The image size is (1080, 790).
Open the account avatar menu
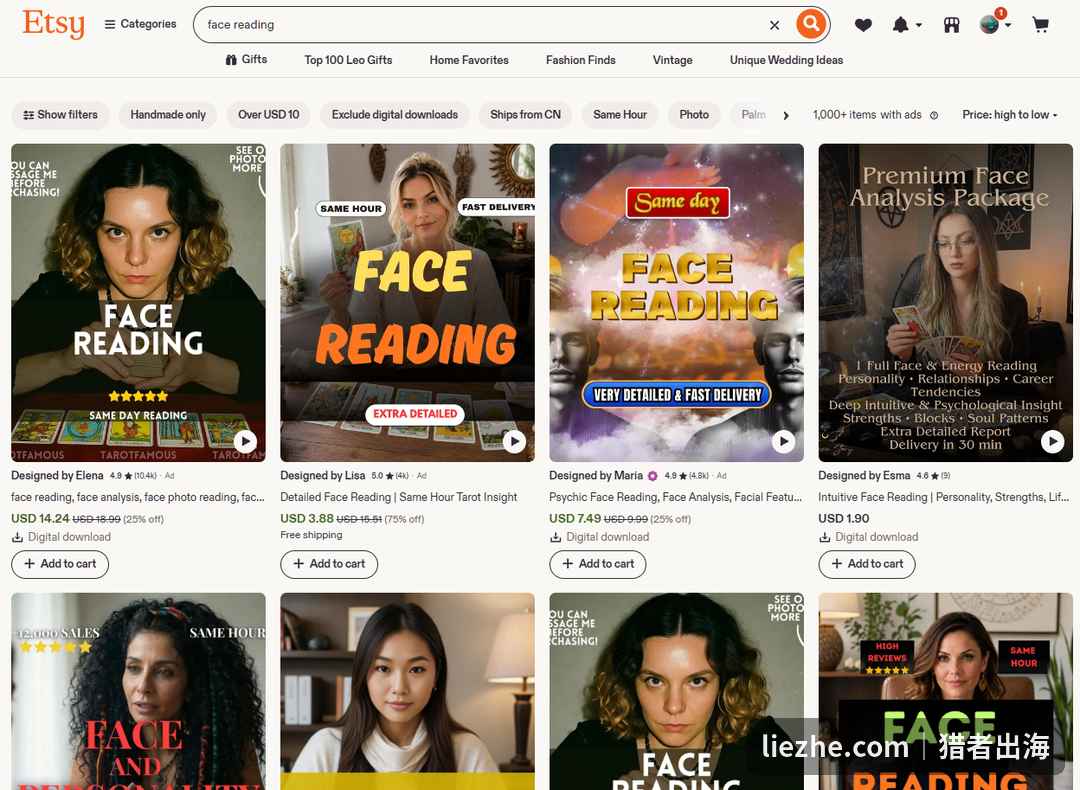pyautogui.click(x=995, y=23)
